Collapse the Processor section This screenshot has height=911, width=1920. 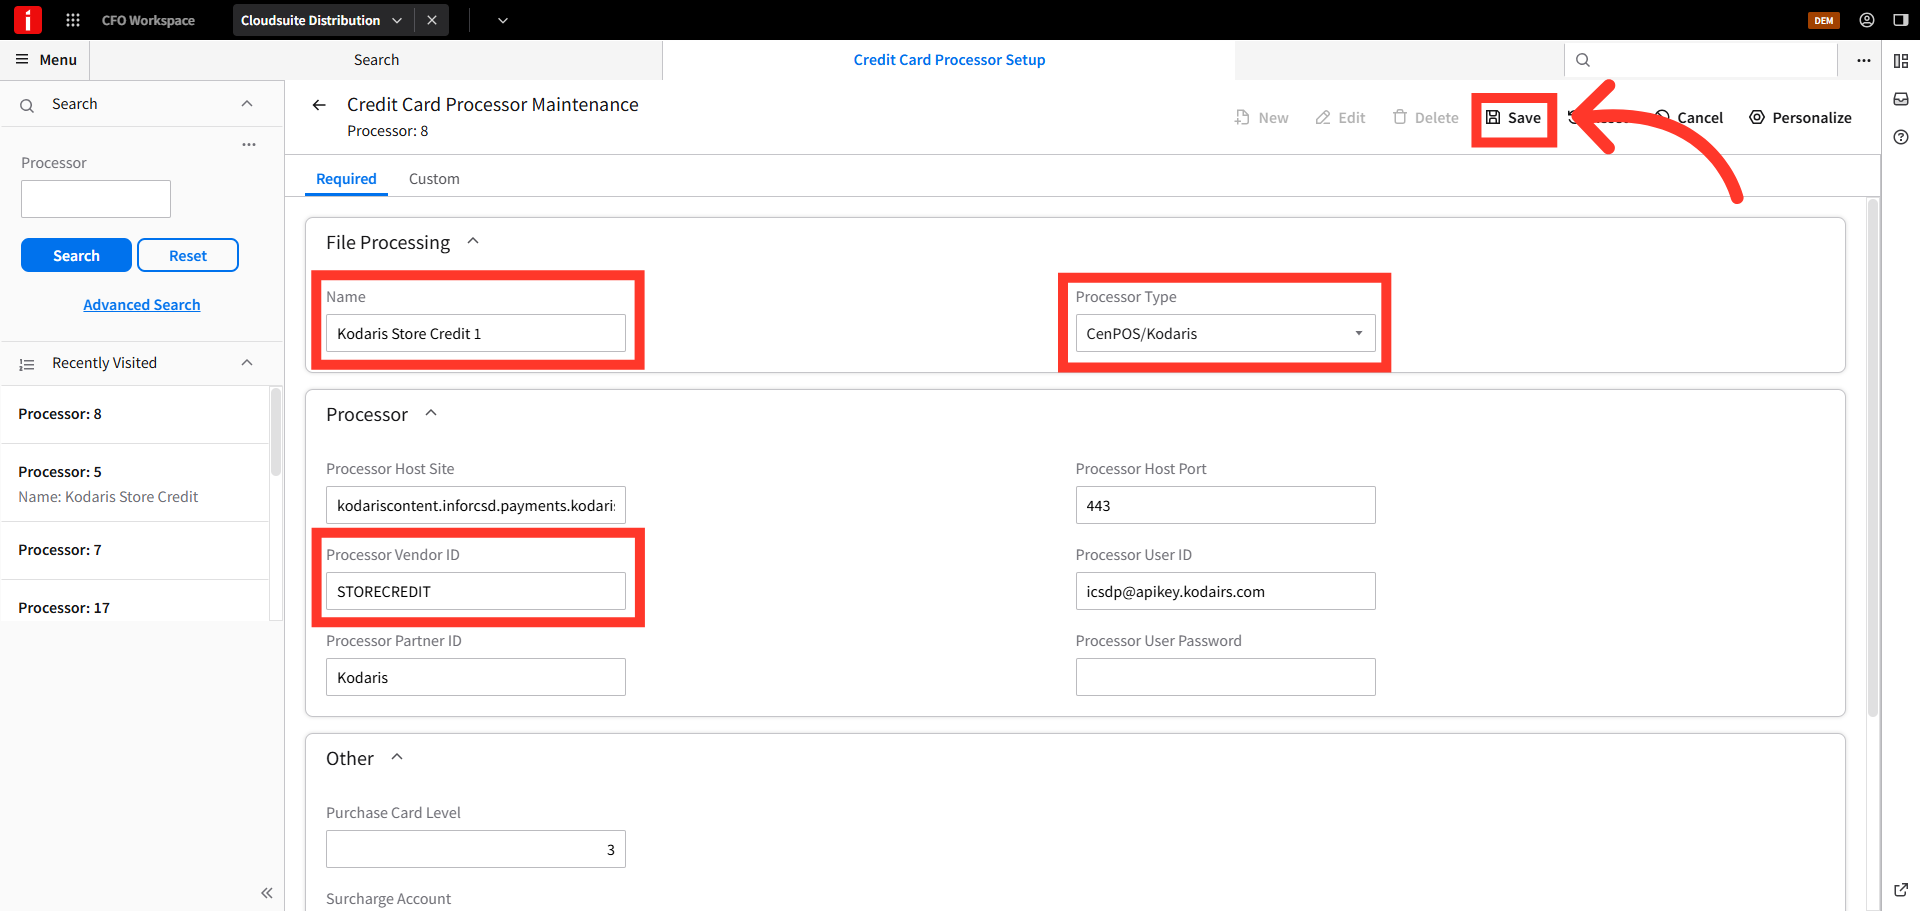click(431, 413)
